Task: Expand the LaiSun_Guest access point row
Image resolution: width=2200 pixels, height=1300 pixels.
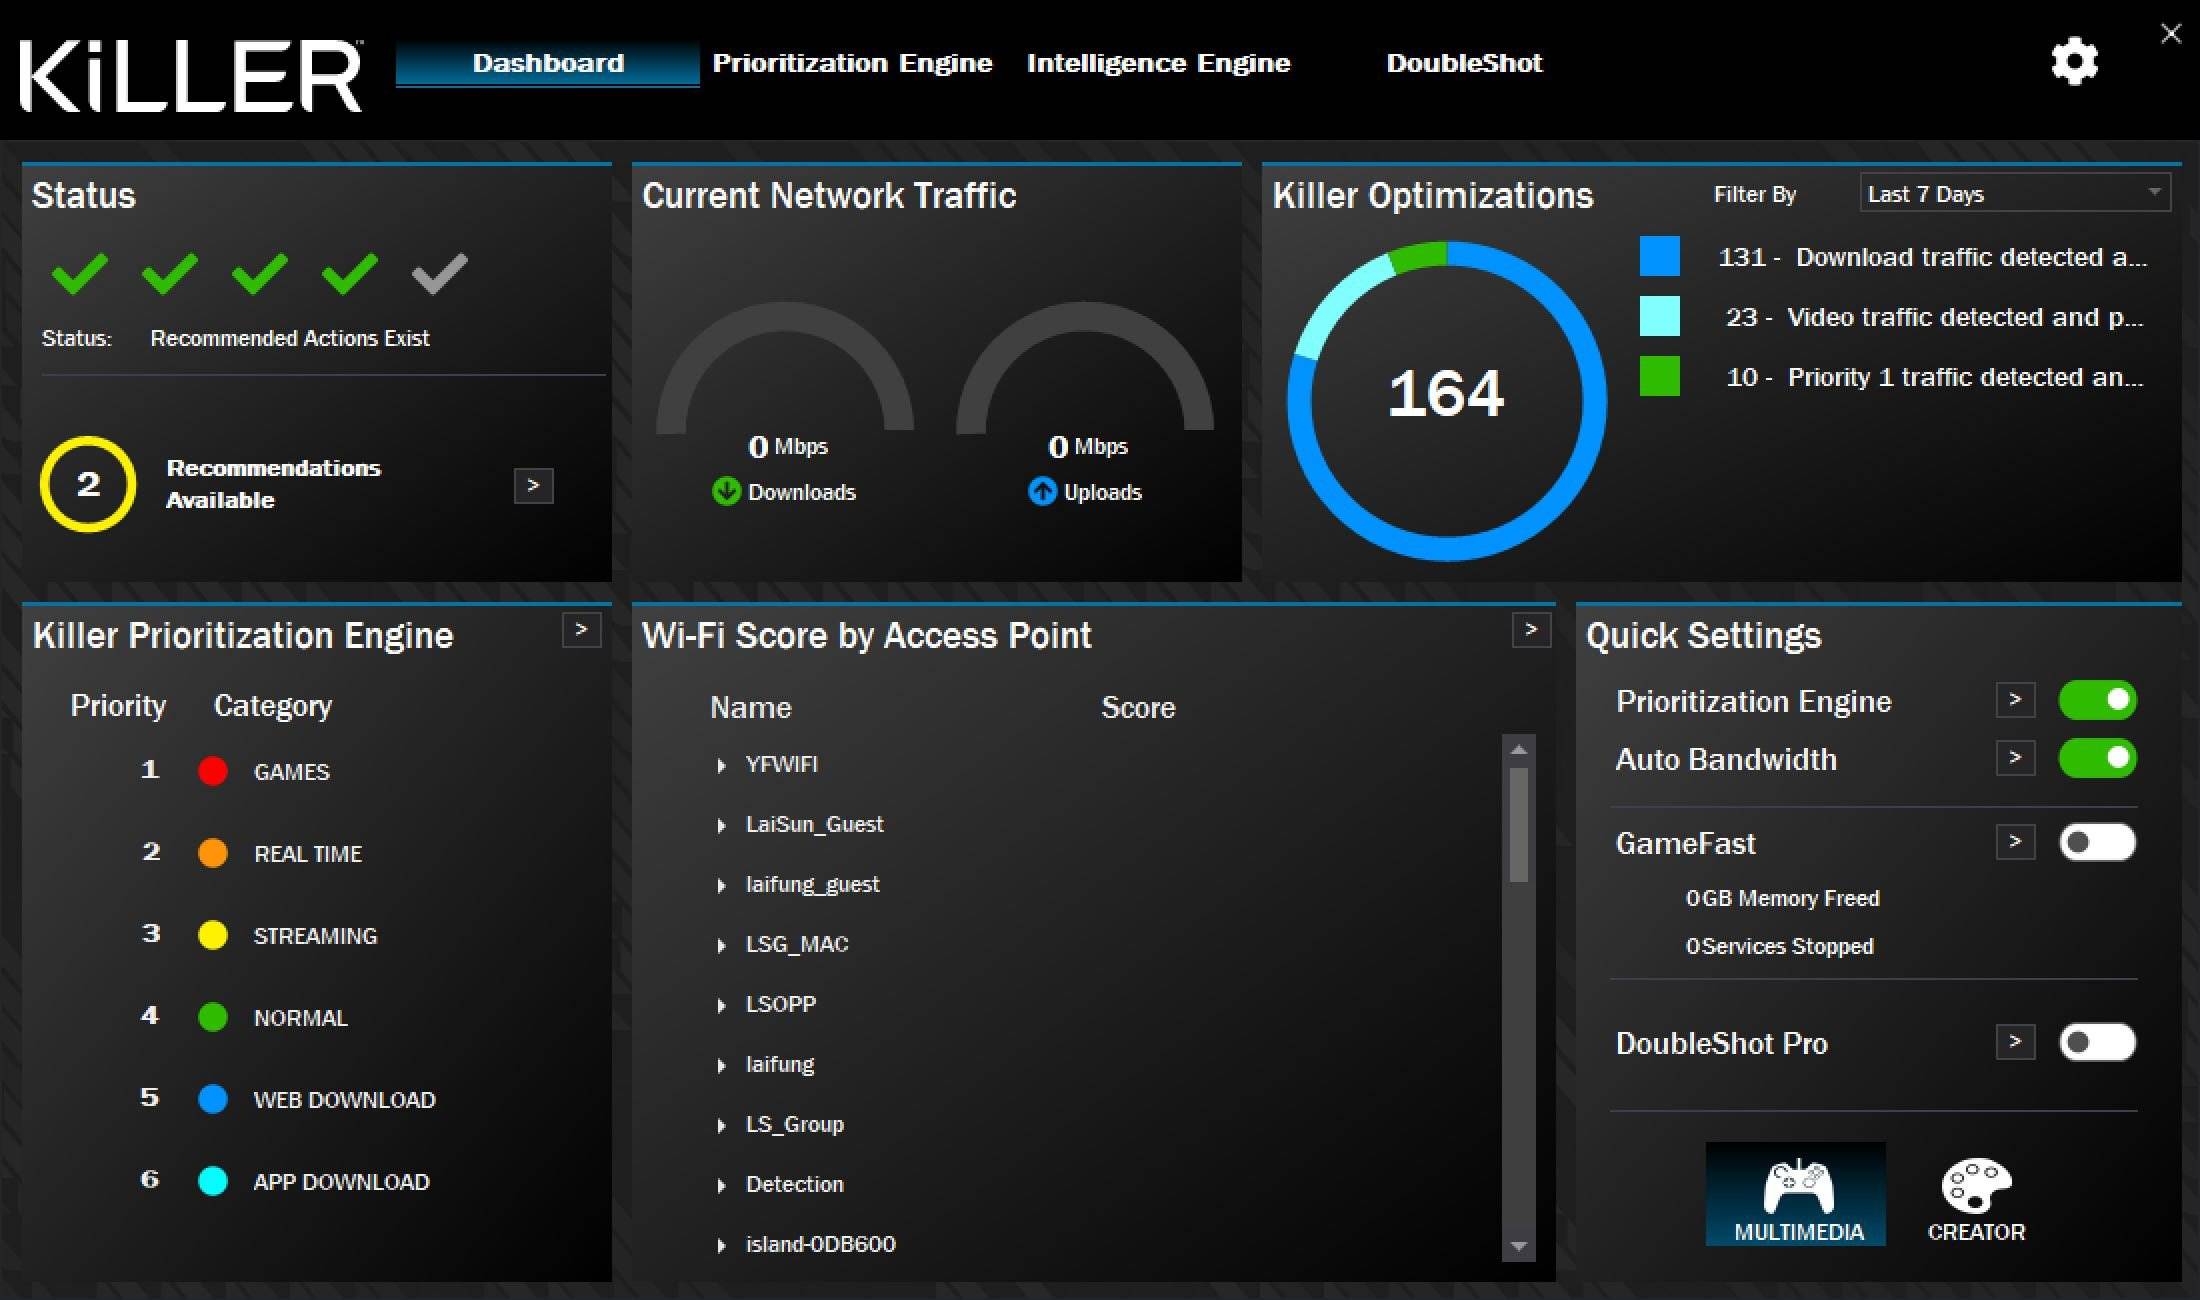Action: pyautogui.click(x=721, y=825)
